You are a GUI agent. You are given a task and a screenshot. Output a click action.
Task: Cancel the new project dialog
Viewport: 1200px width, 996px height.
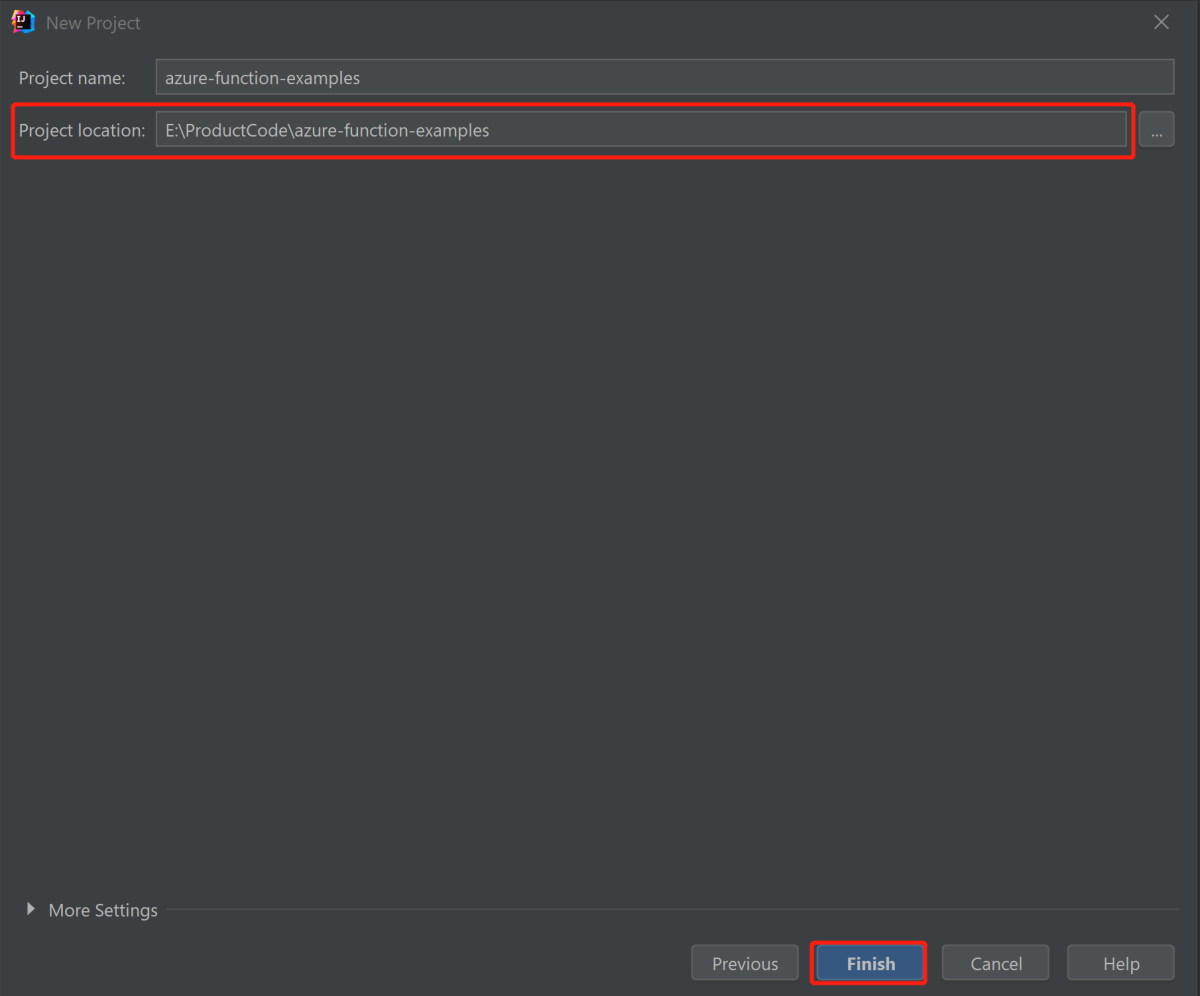point(995,962)
